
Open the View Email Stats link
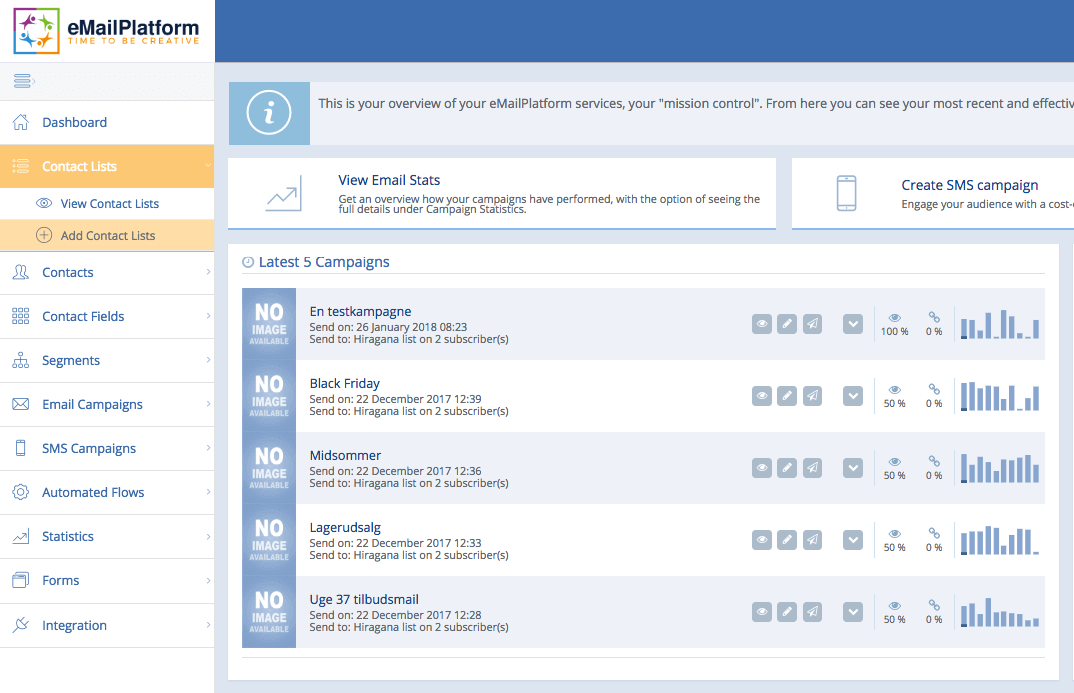click(389, 180)
